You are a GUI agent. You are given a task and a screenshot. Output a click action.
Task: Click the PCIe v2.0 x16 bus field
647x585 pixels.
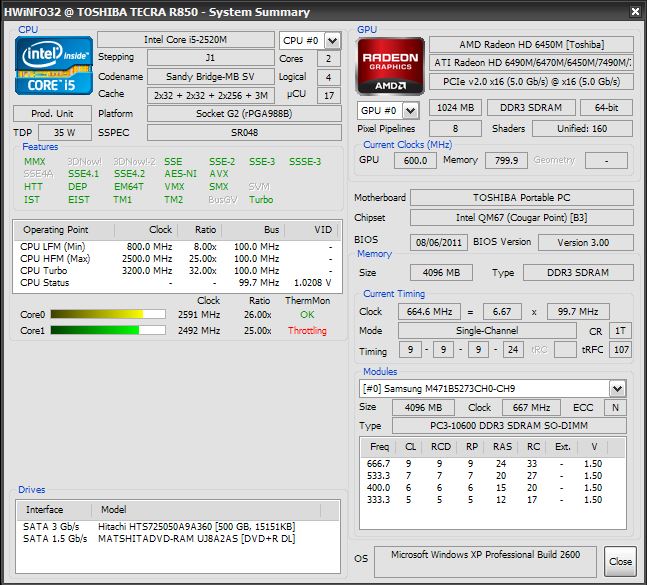coord(531,82)
